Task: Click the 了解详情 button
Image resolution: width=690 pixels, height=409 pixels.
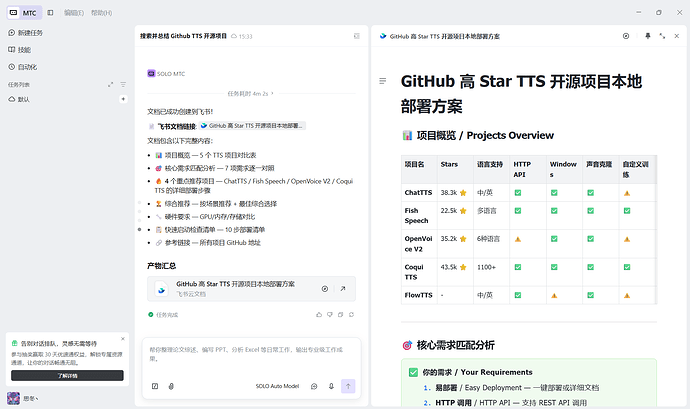Action: coord(67,376)
